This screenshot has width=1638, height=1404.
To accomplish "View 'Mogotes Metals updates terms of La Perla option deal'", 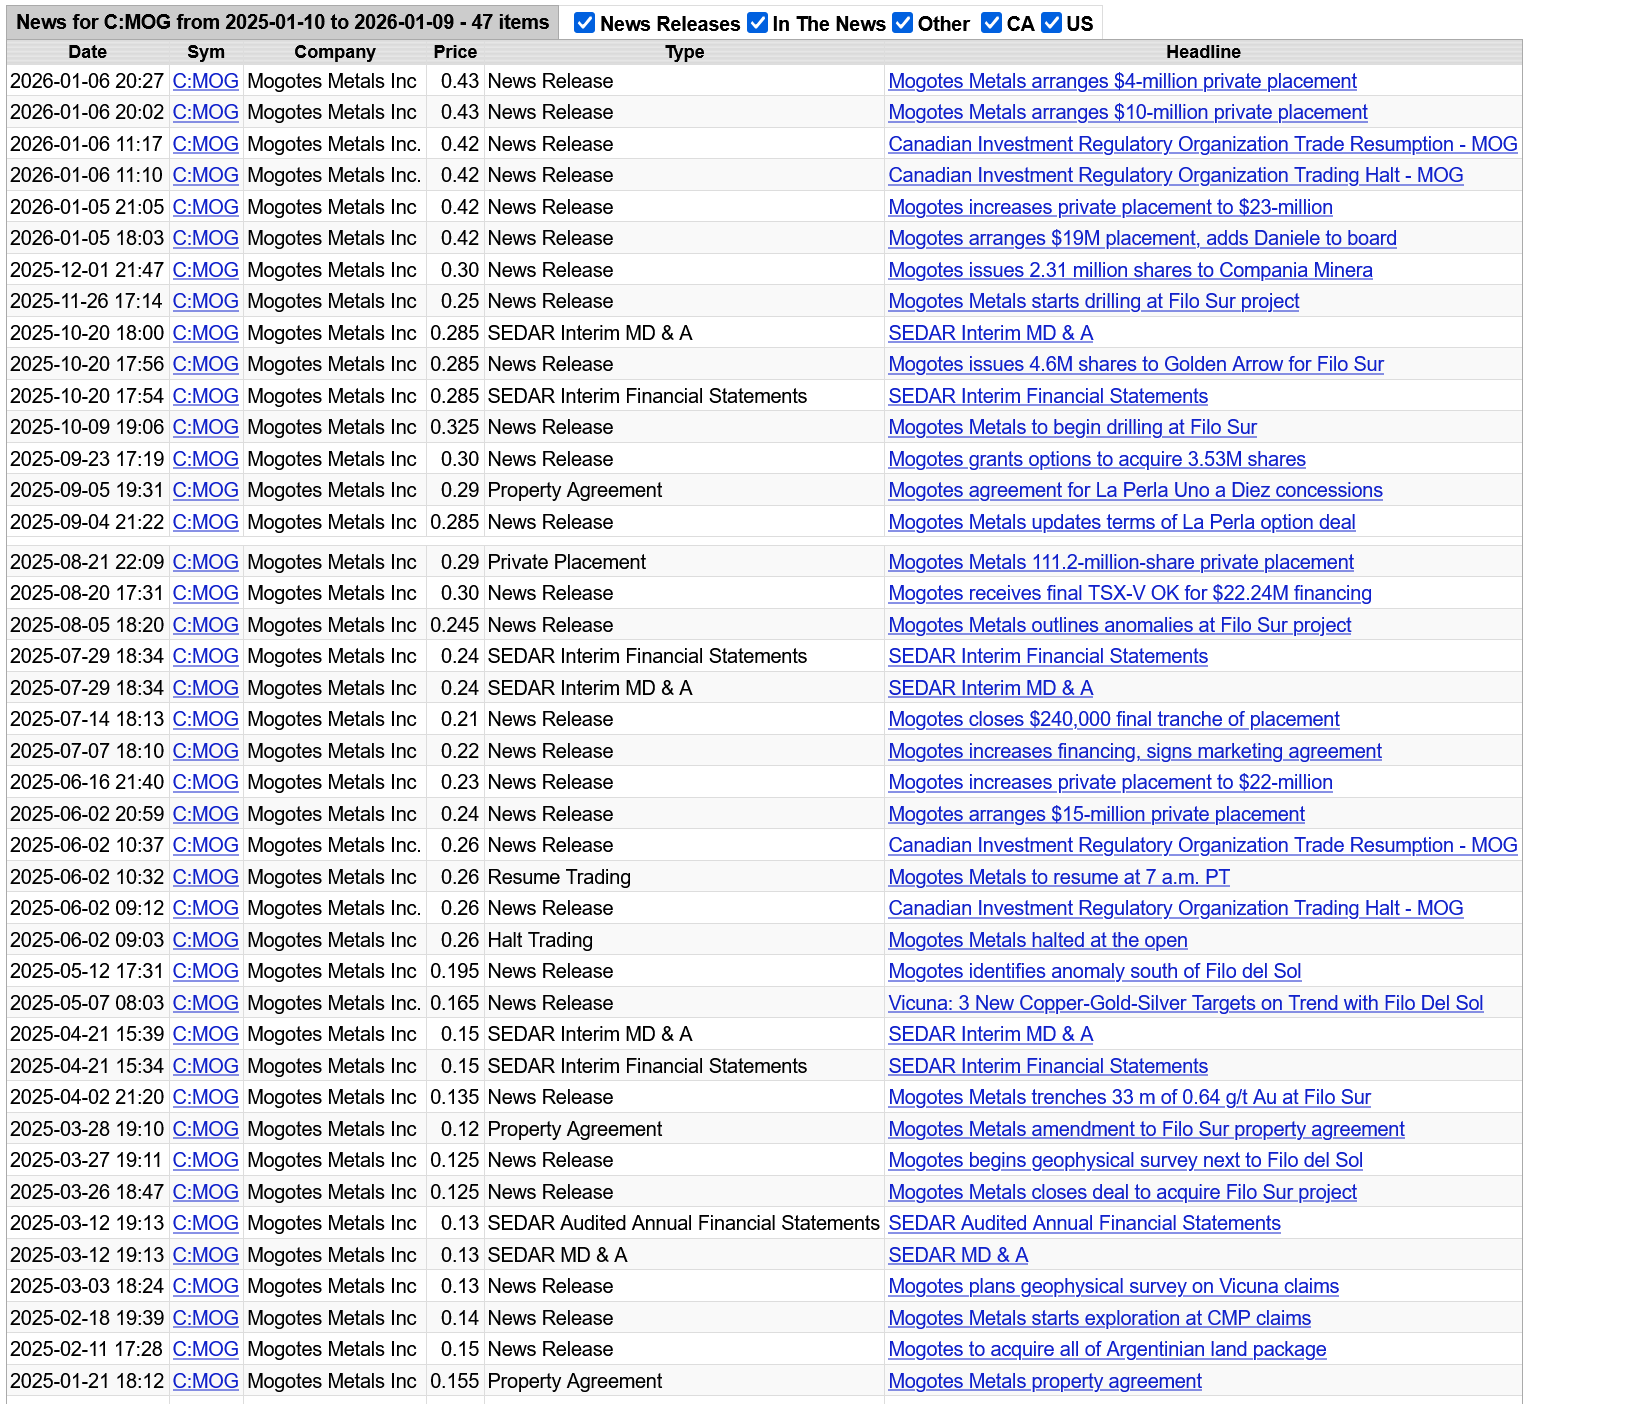I will click(1122, 522).
